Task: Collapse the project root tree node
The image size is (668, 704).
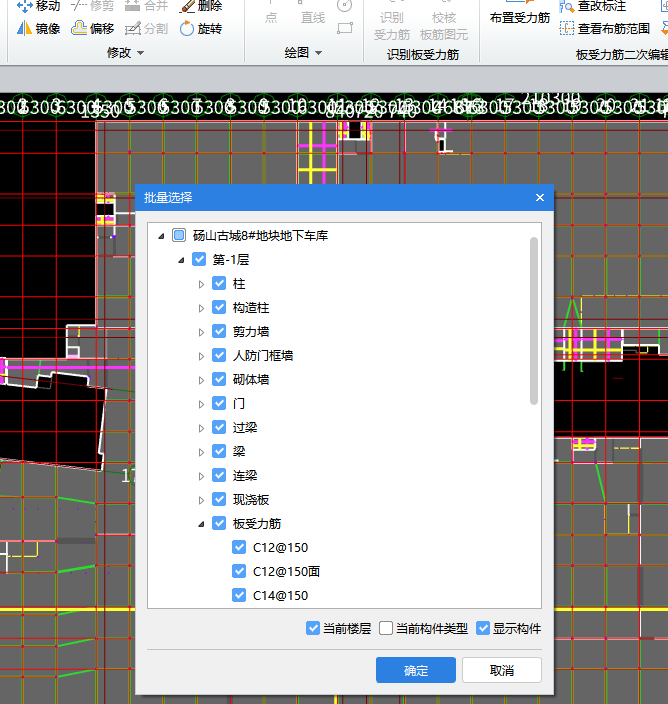Action: 161,236
